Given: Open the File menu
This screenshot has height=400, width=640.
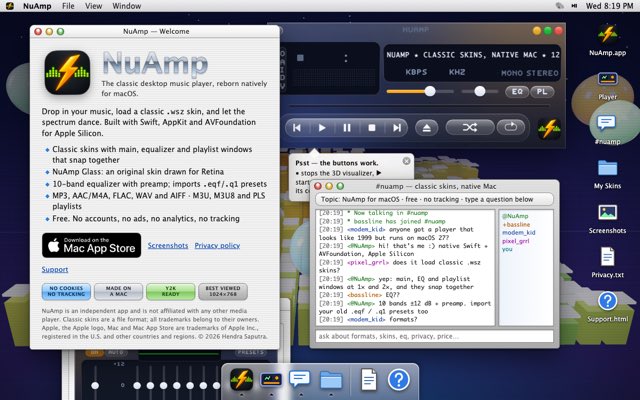Looking at the screenshot, I should click(x=68, y=6).
